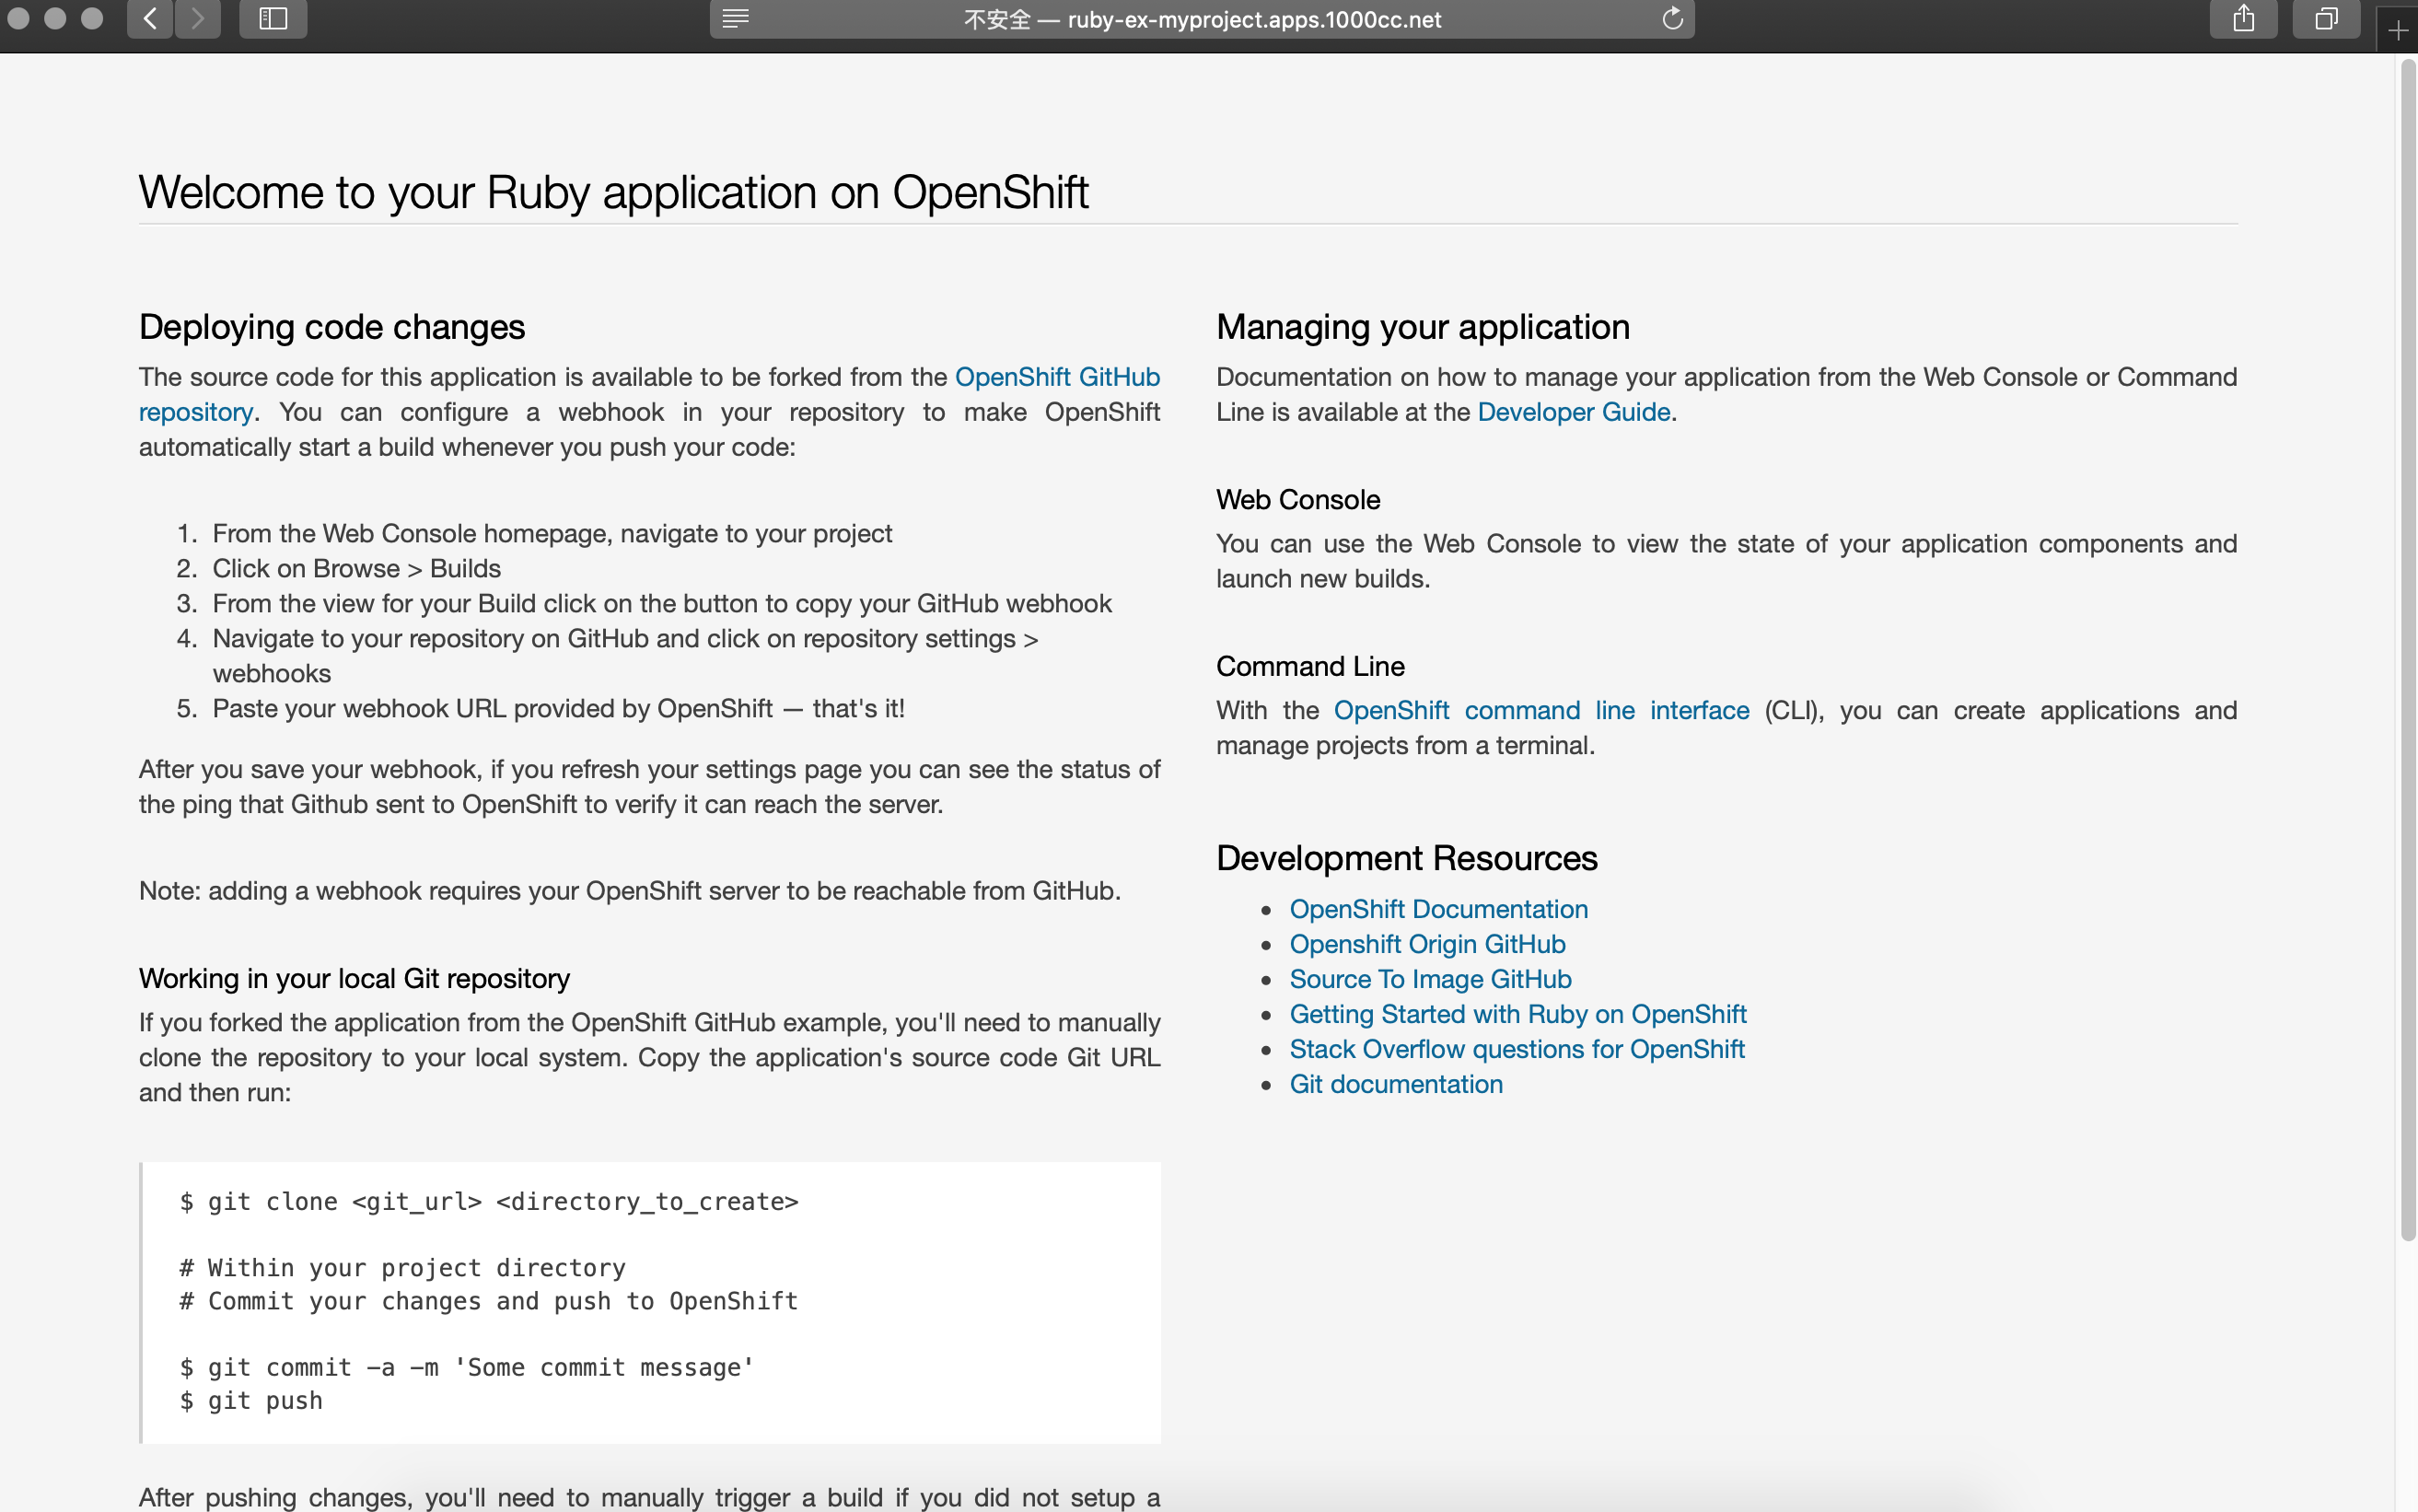This screenshot has height=1512, width=2418.
Task: Click the address bar URL field
Action: click(1202, 19)
